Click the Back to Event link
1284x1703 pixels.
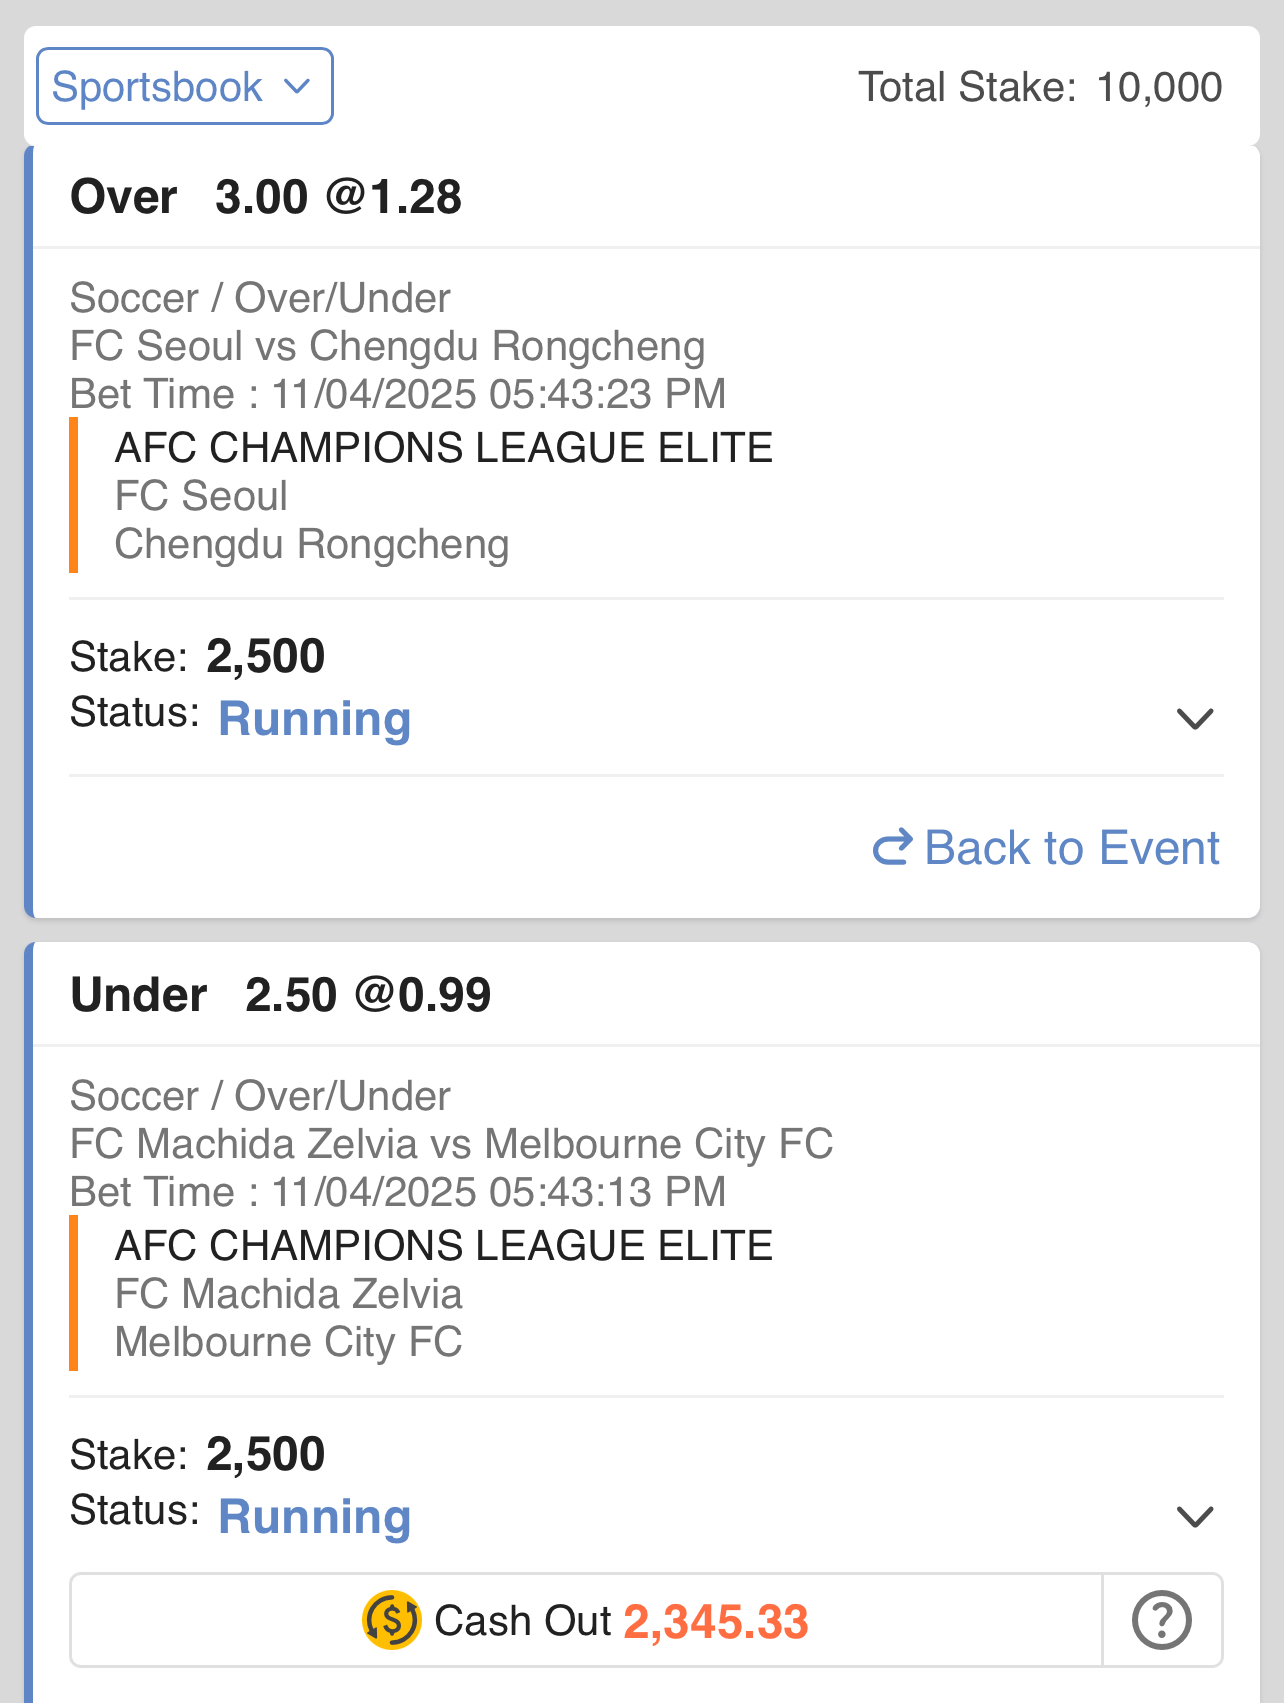click(x=1070, y=848)
